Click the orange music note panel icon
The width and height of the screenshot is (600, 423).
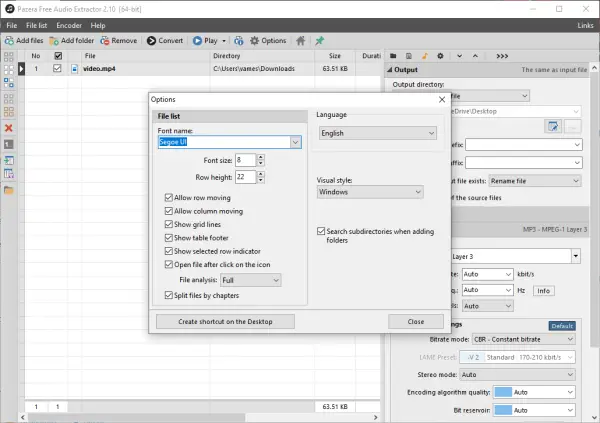[424, 55]
